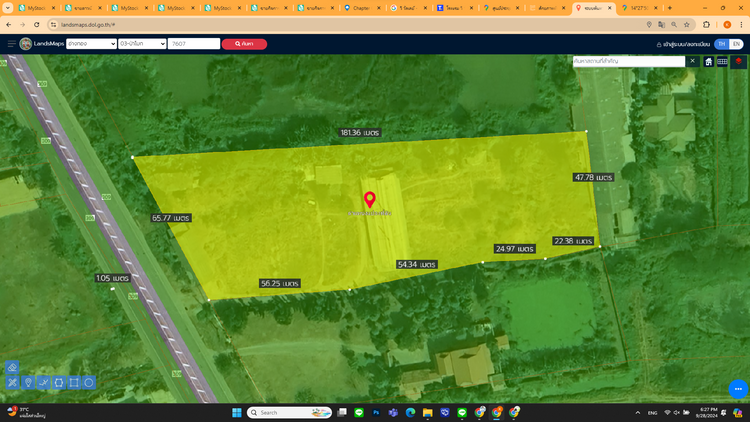750x422 pixels.
Task: Click the red location pin on parcel
Action: (369, 199)
